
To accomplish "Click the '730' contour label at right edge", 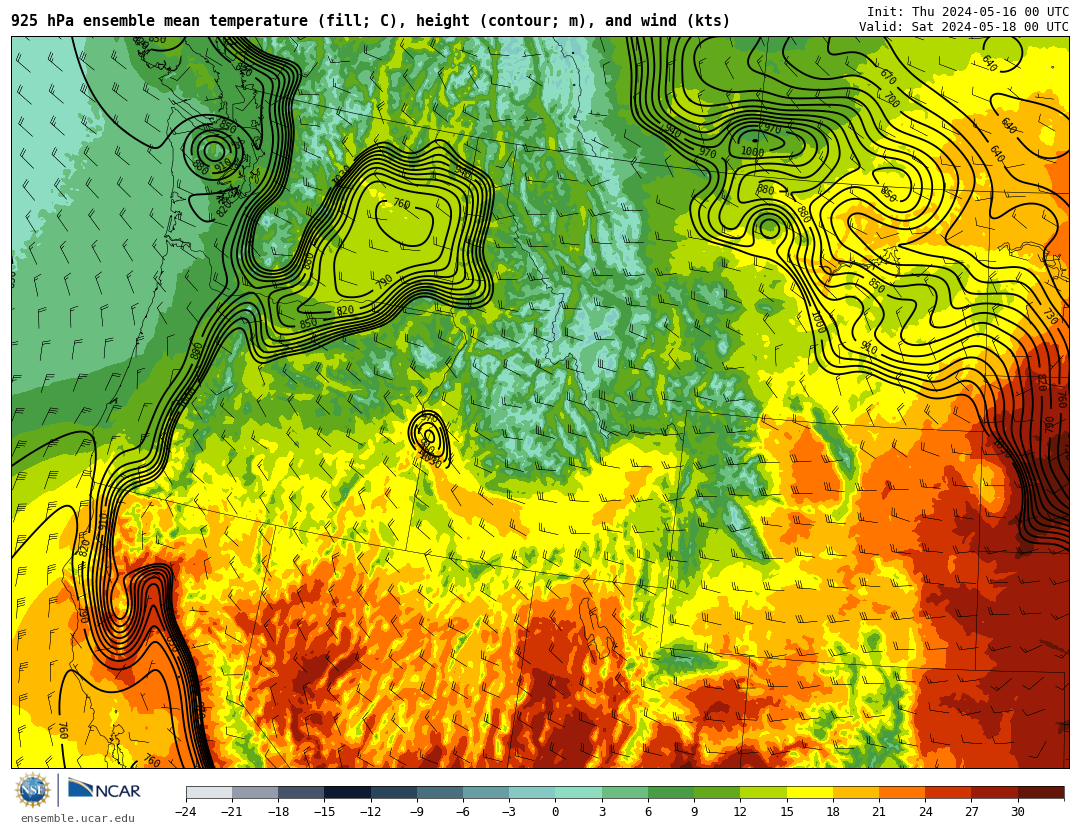I will pyautogui.click(x=1050, y=316).
